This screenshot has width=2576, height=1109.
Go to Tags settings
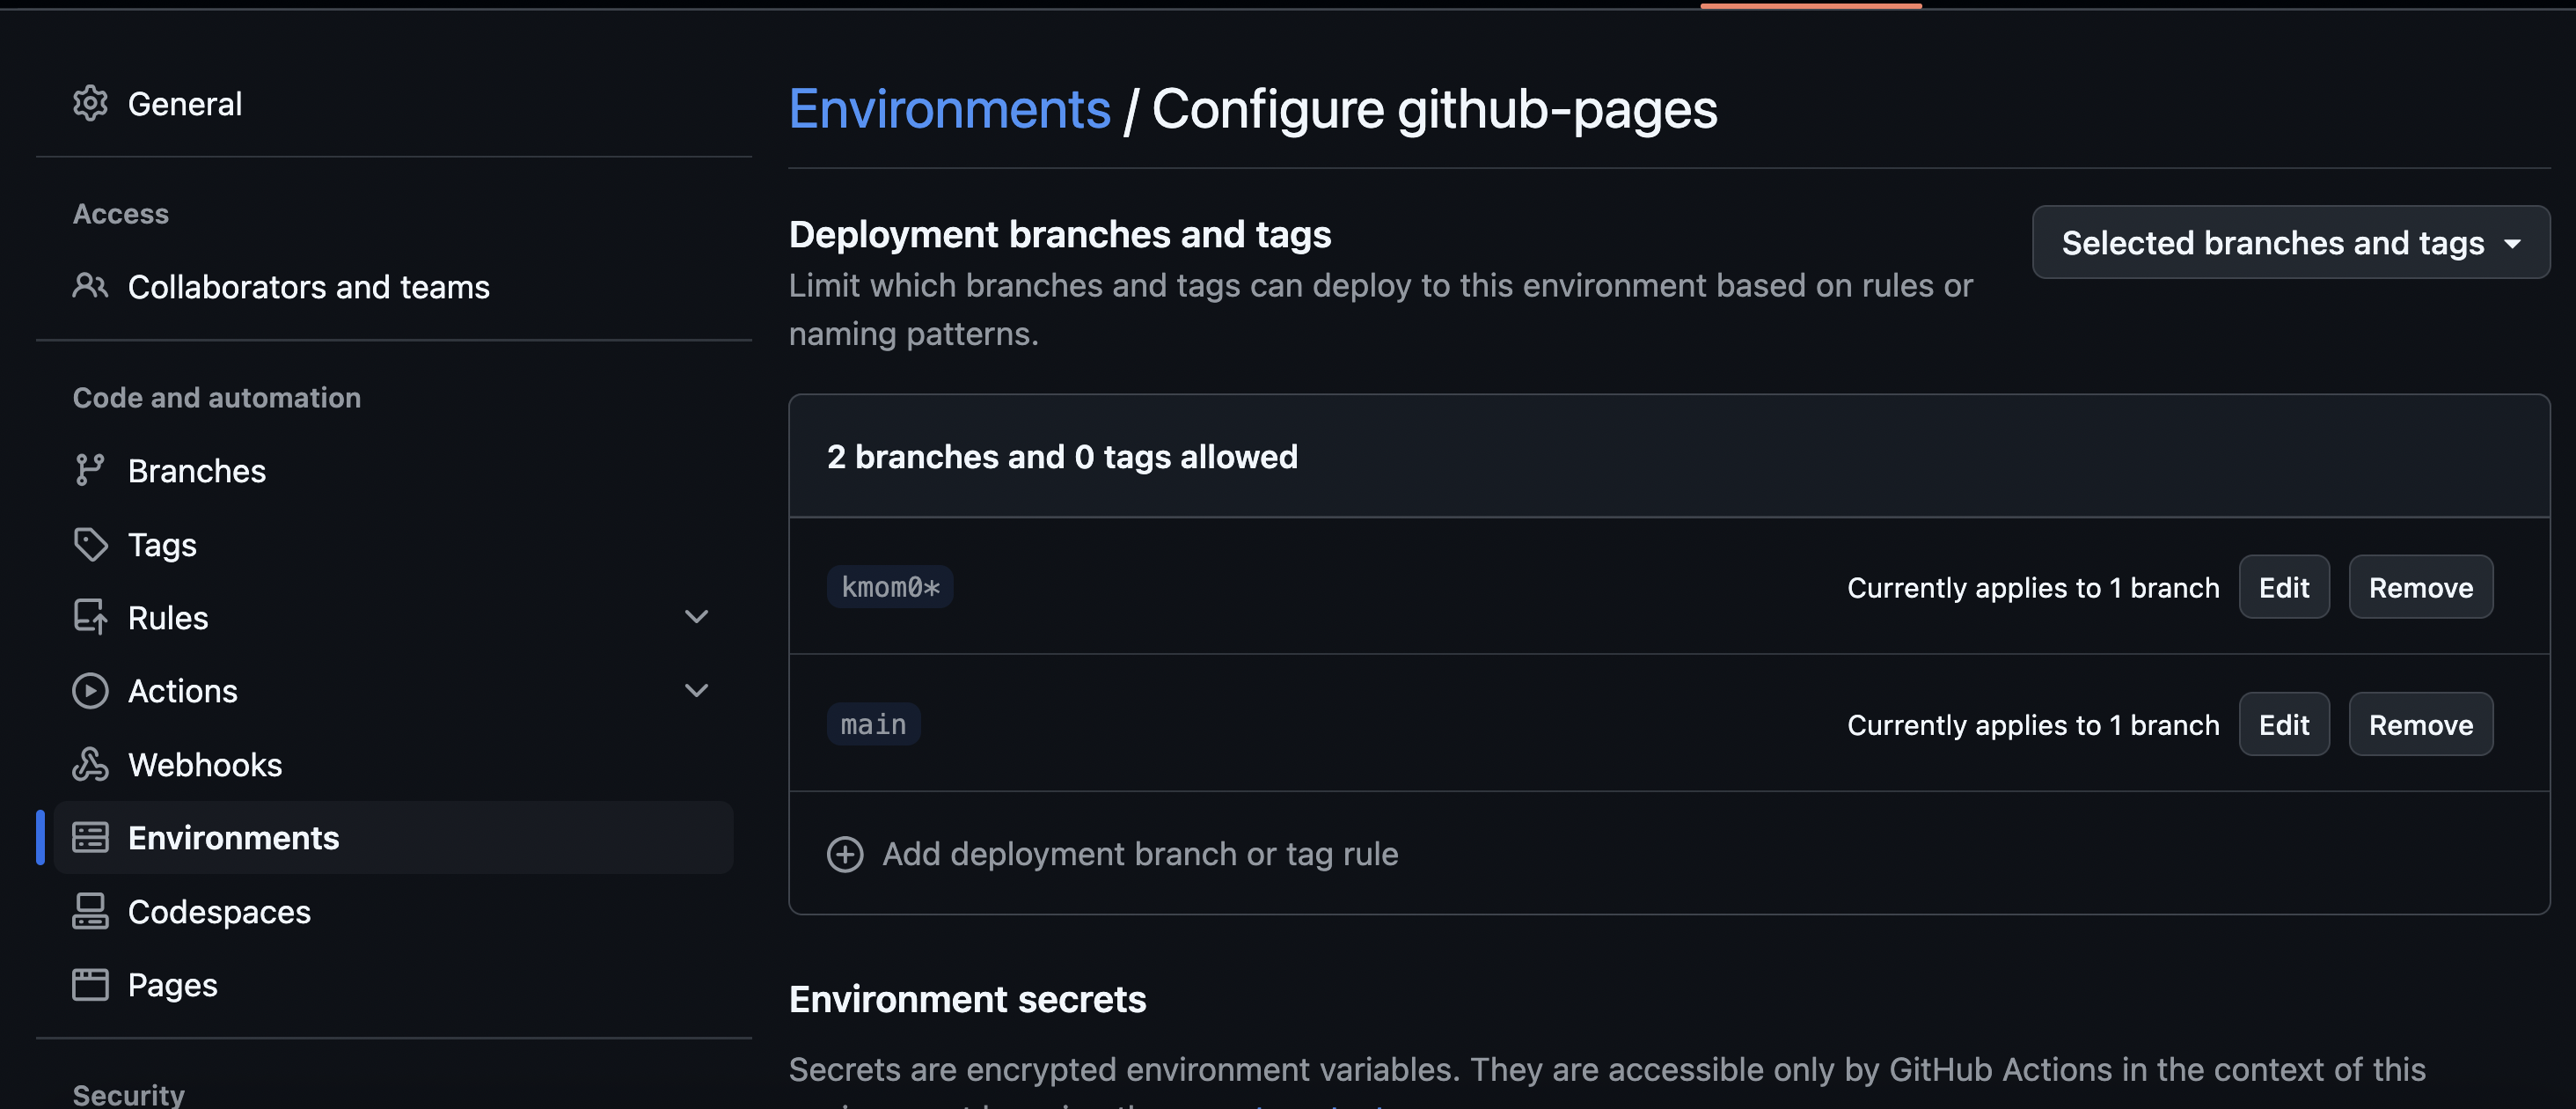click(x=393, y=544)
